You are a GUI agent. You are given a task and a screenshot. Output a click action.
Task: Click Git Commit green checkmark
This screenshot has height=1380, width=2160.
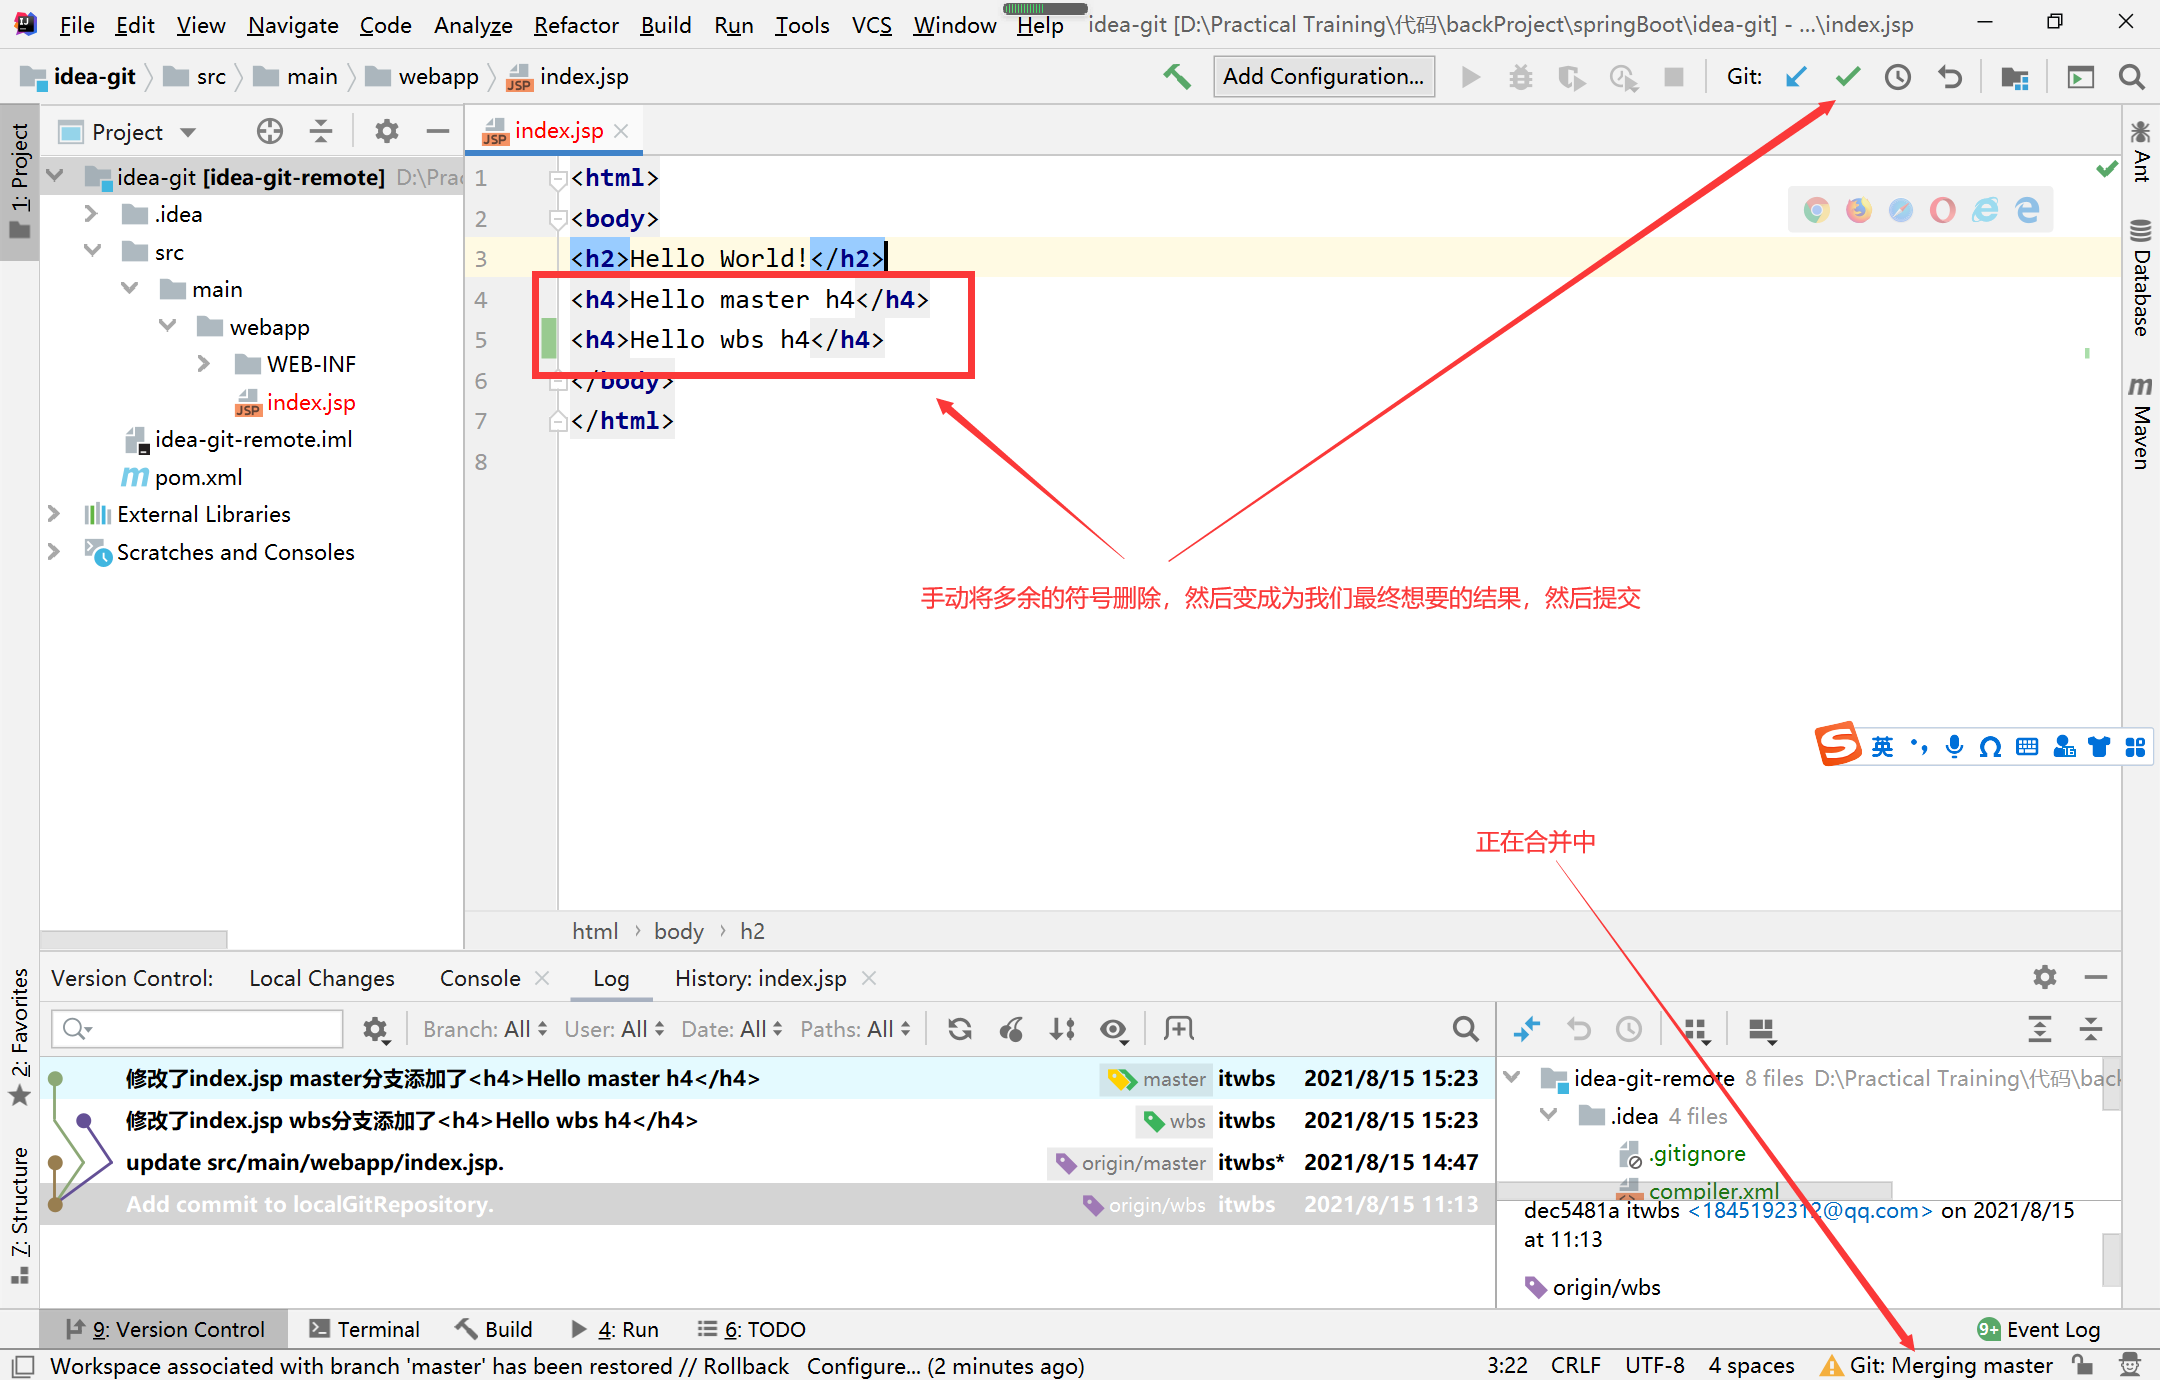pos(1847,77)
